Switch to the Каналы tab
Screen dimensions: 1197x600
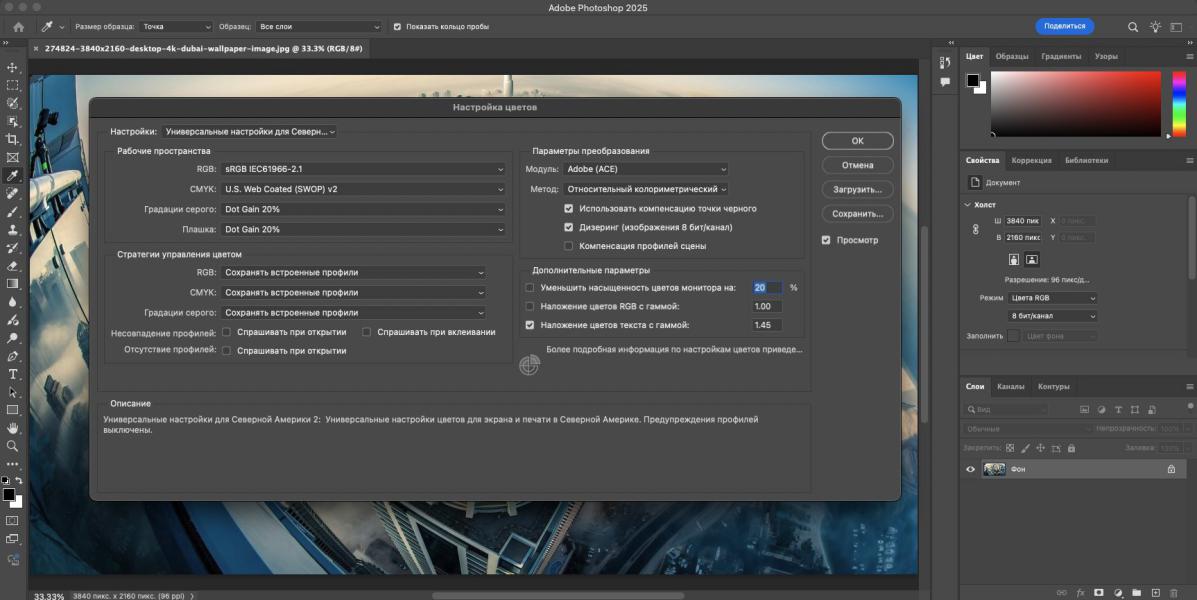(1010, 387)
